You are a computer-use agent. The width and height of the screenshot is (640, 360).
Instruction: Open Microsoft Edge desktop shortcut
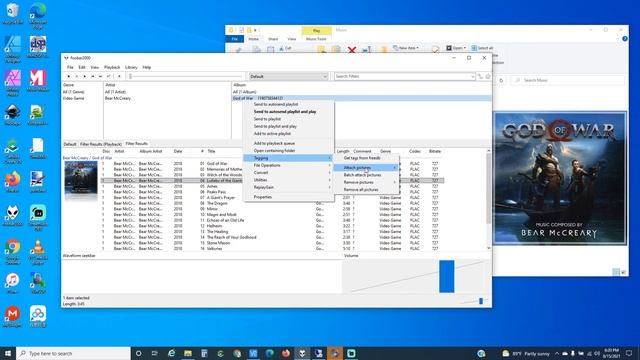point(38,15)
